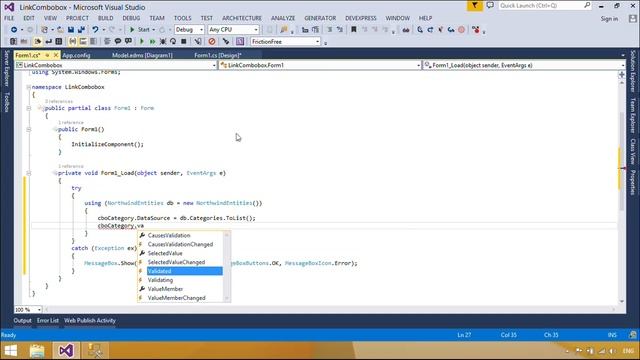Click the double green arrow run icon
This screenshot has height=360, width=640.
(152, 42)
